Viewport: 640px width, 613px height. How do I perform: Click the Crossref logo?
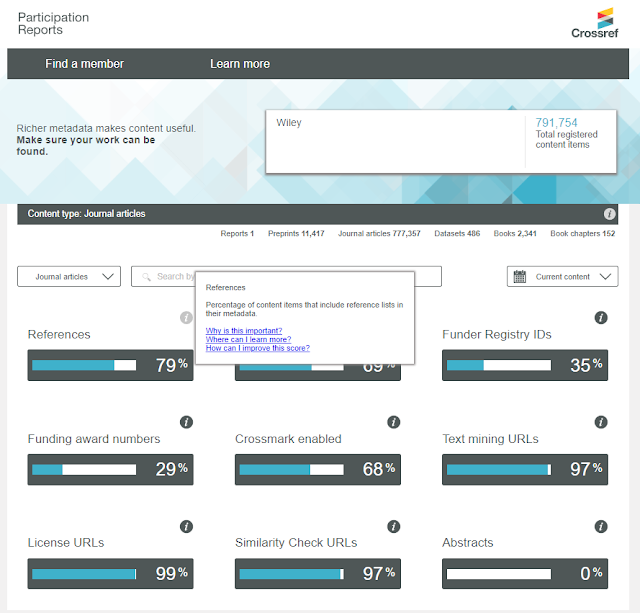coord(595,23)
